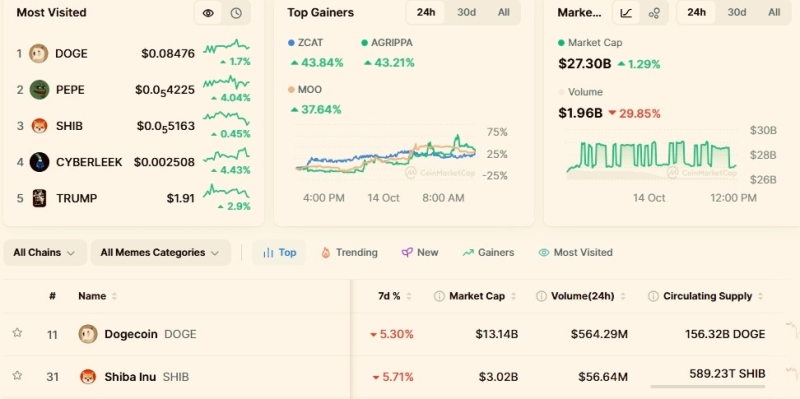Select 24h in Top Gainers
This screenshot has height=399, width=800.
point(426,12)
